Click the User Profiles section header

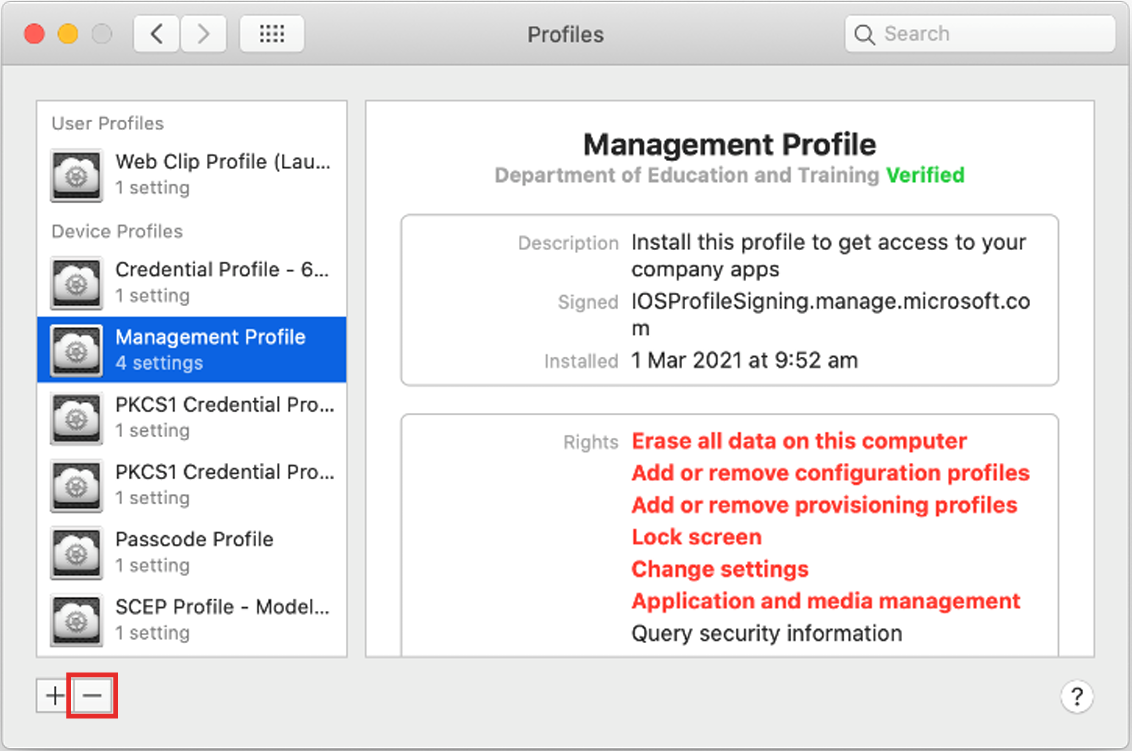click(x=108, y=123)
